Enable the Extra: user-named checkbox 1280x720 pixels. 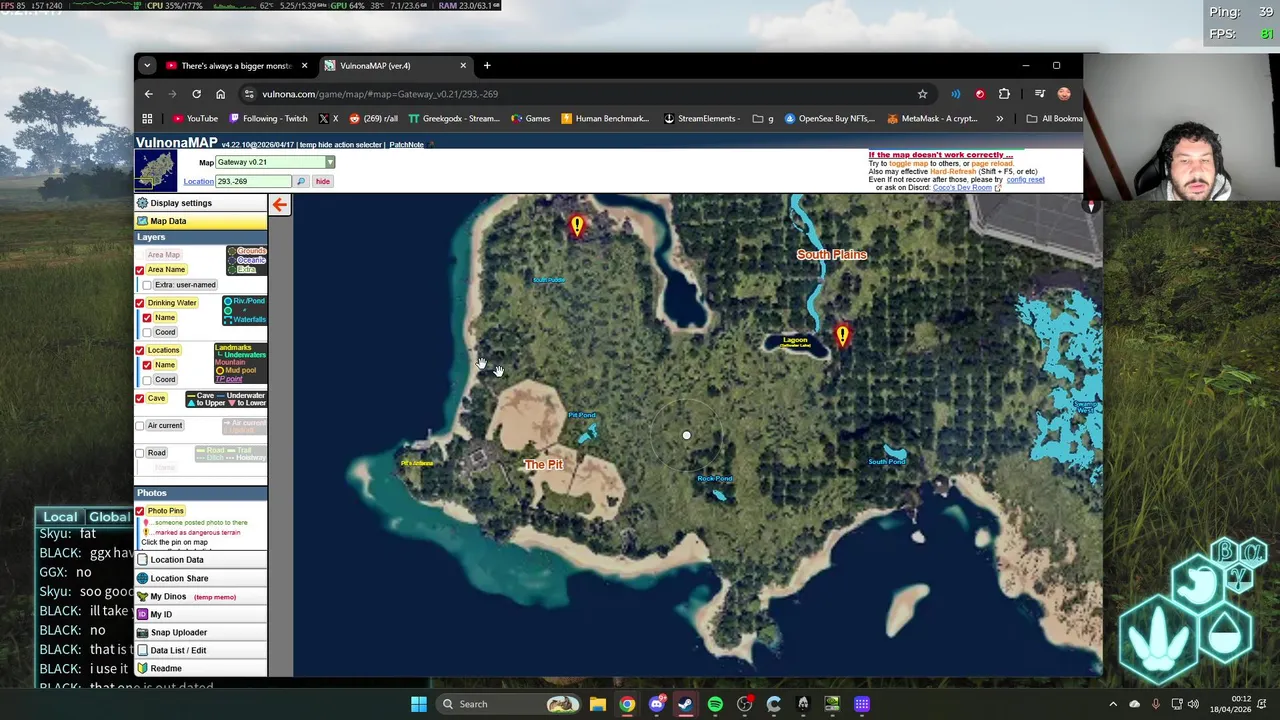pos(147,285)
